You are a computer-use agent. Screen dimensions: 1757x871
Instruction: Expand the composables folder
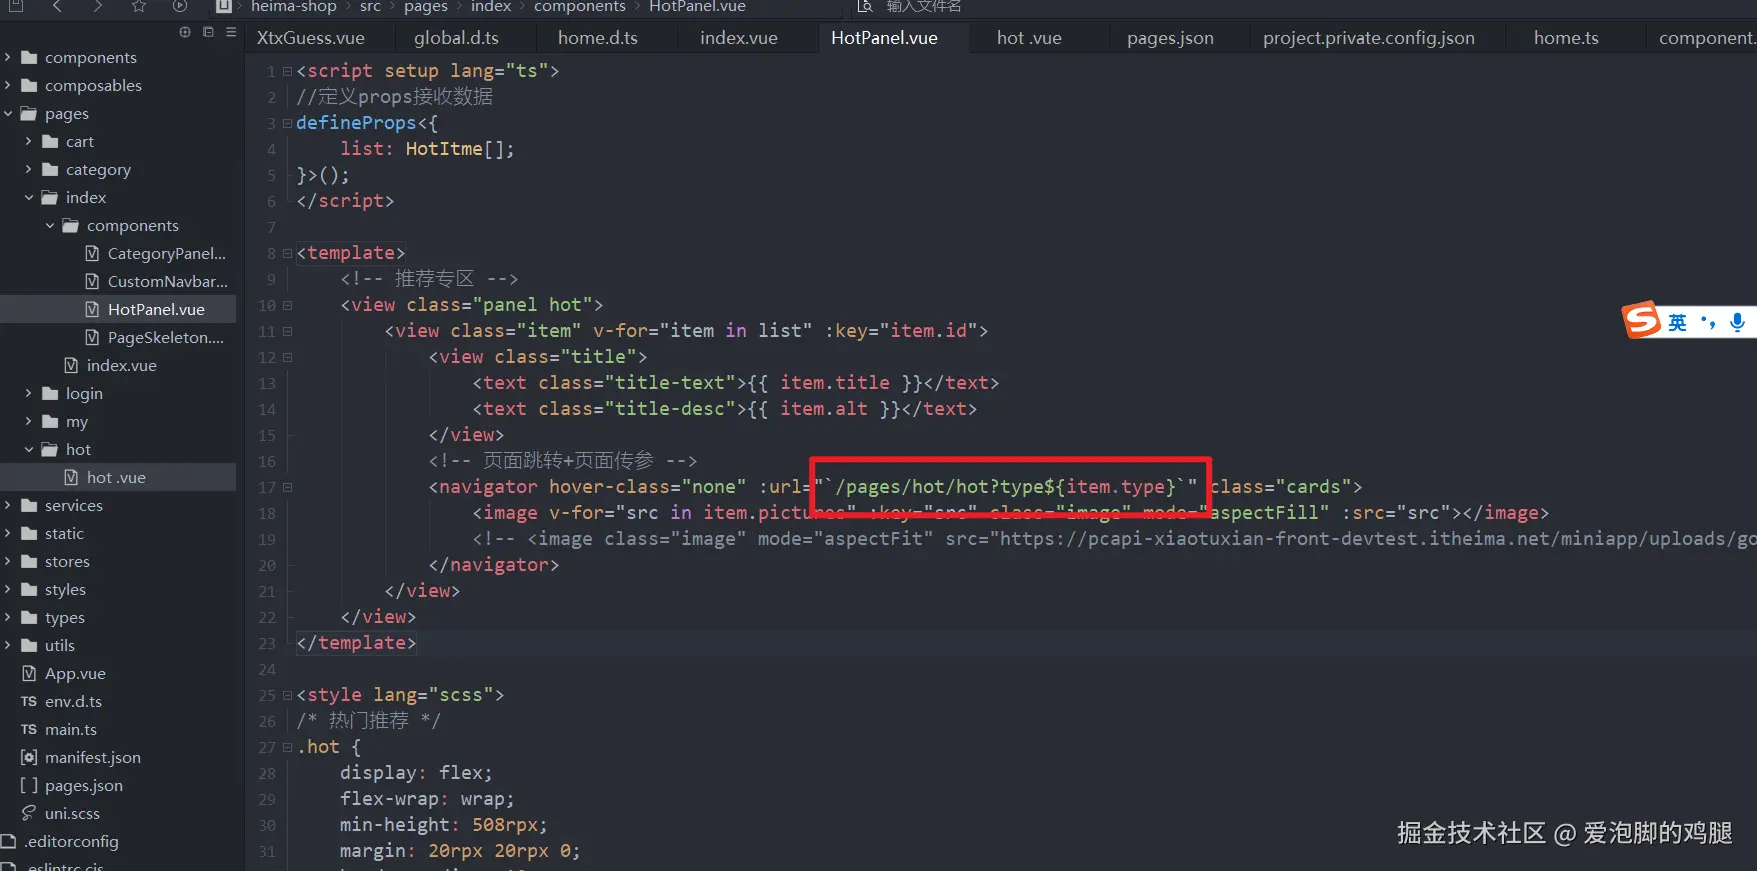point(8,85)
